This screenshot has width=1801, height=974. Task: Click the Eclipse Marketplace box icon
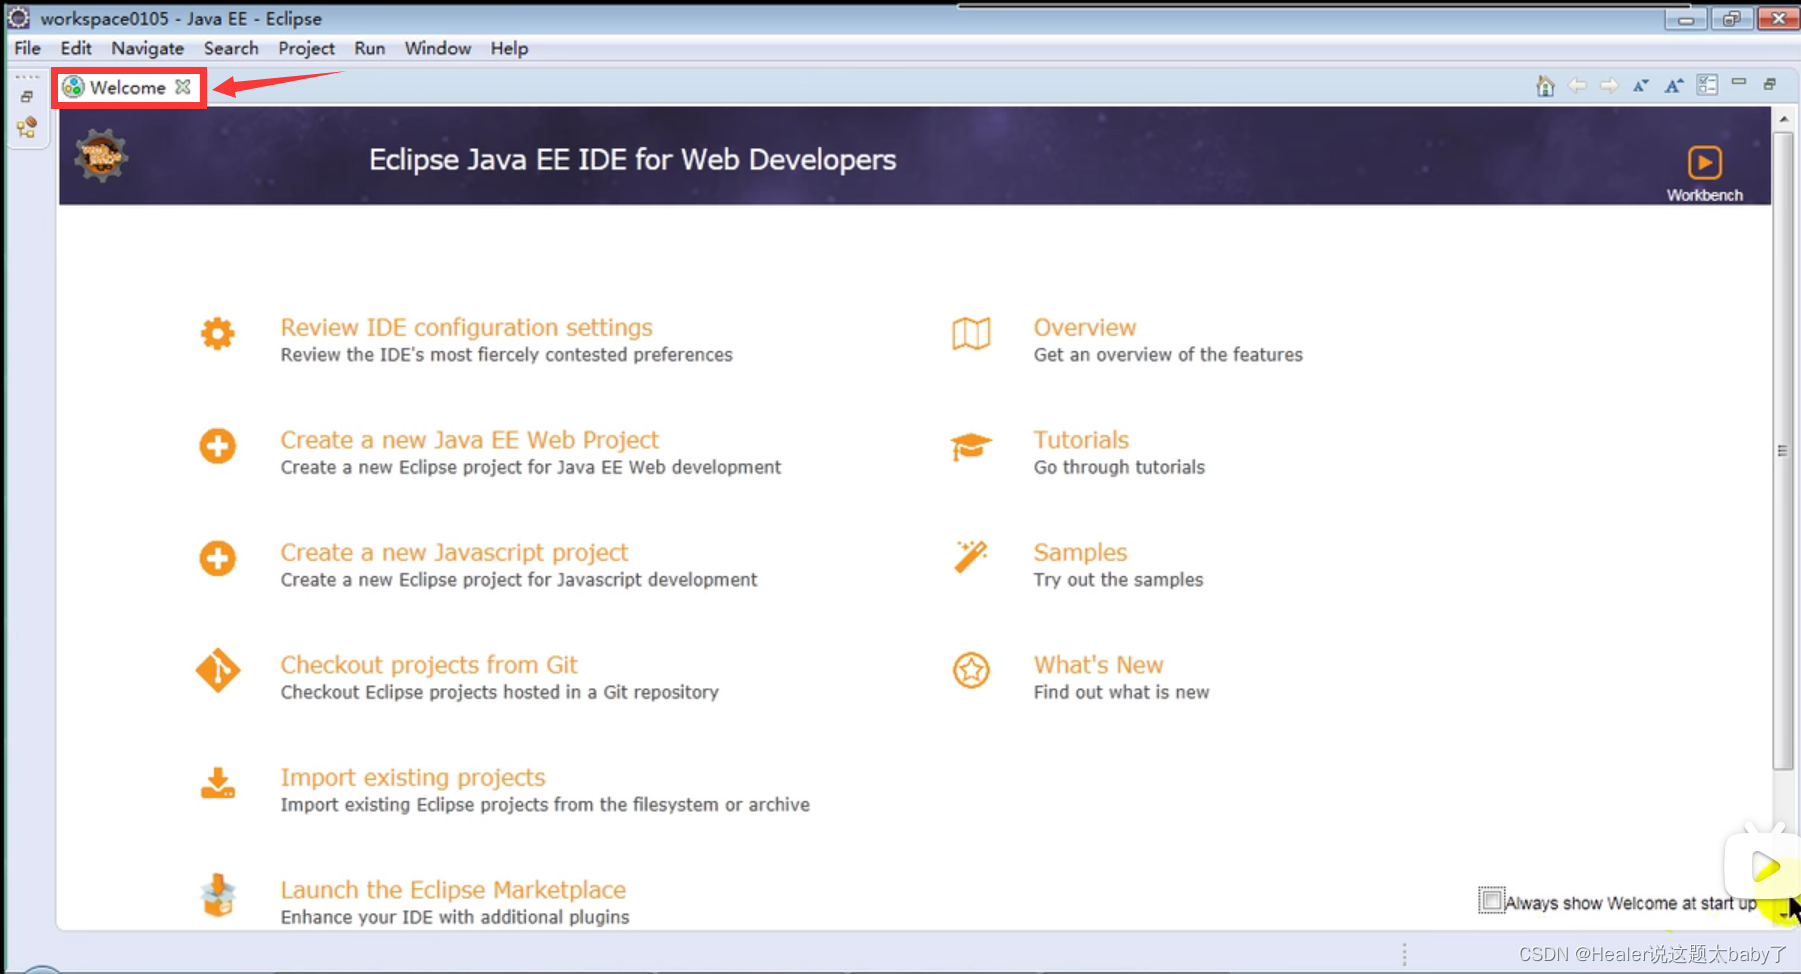[x=218, y=895]
